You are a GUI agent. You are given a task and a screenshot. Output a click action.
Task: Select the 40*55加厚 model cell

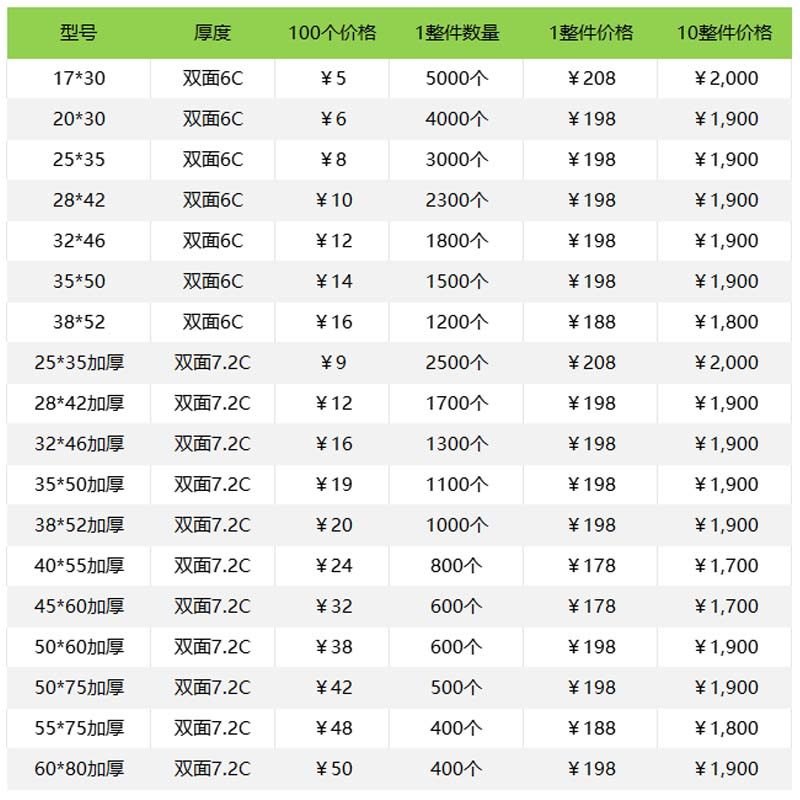tap(79, 565)
